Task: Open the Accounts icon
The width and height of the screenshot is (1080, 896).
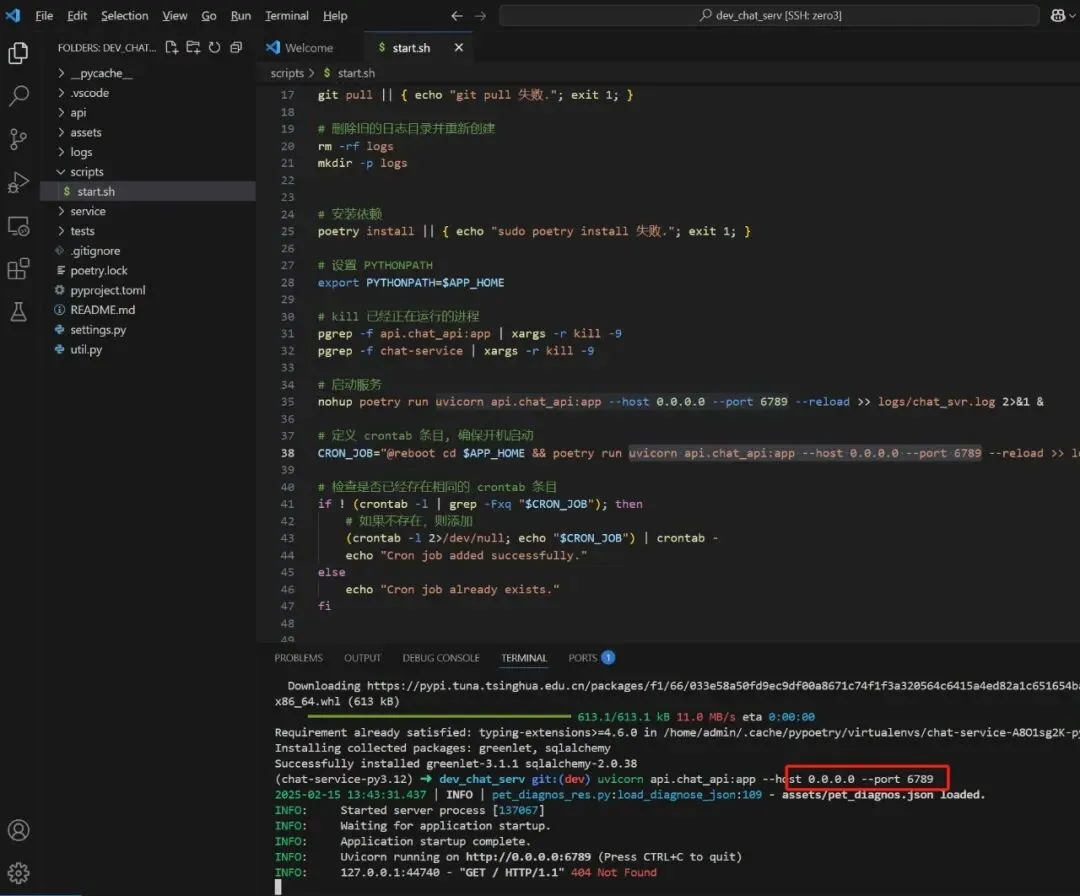Action: click(x=19, y=830)
